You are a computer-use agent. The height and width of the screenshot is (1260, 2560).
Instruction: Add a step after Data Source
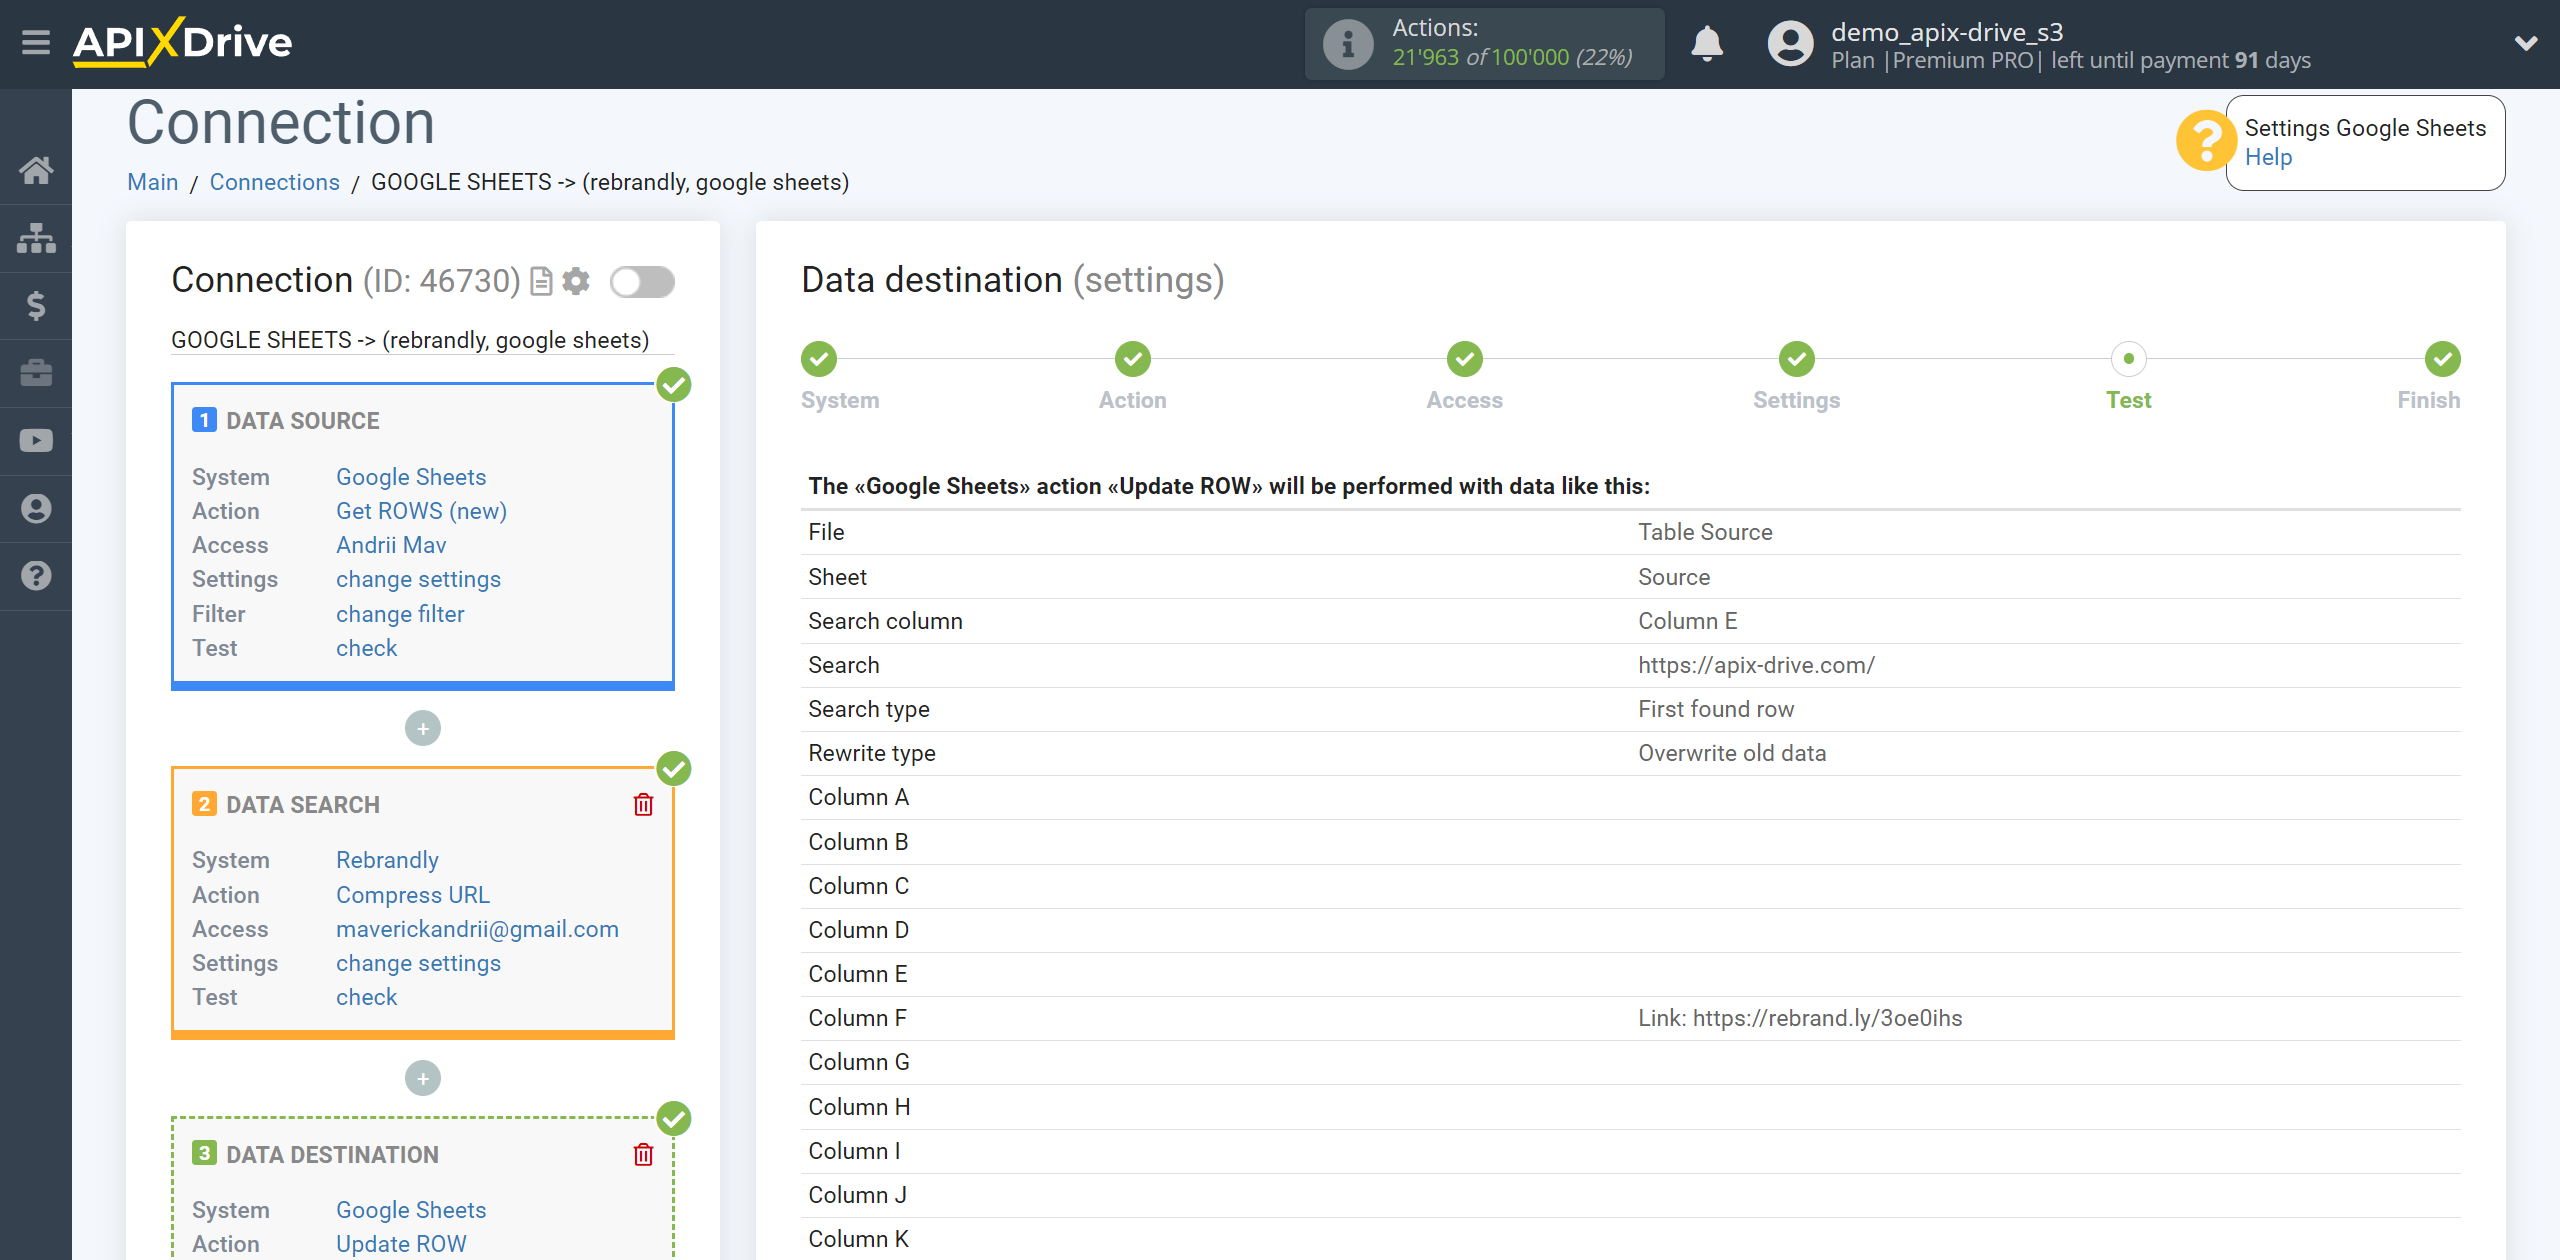[423, 728]
